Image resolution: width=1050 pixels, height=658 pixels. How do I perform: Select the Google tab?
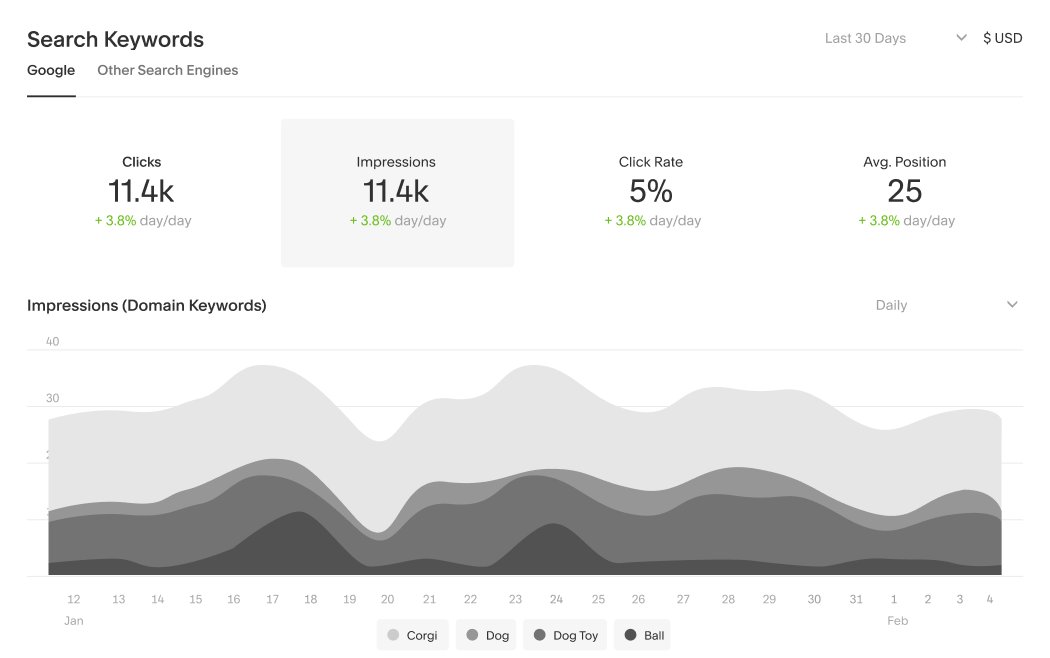(51, 70)
